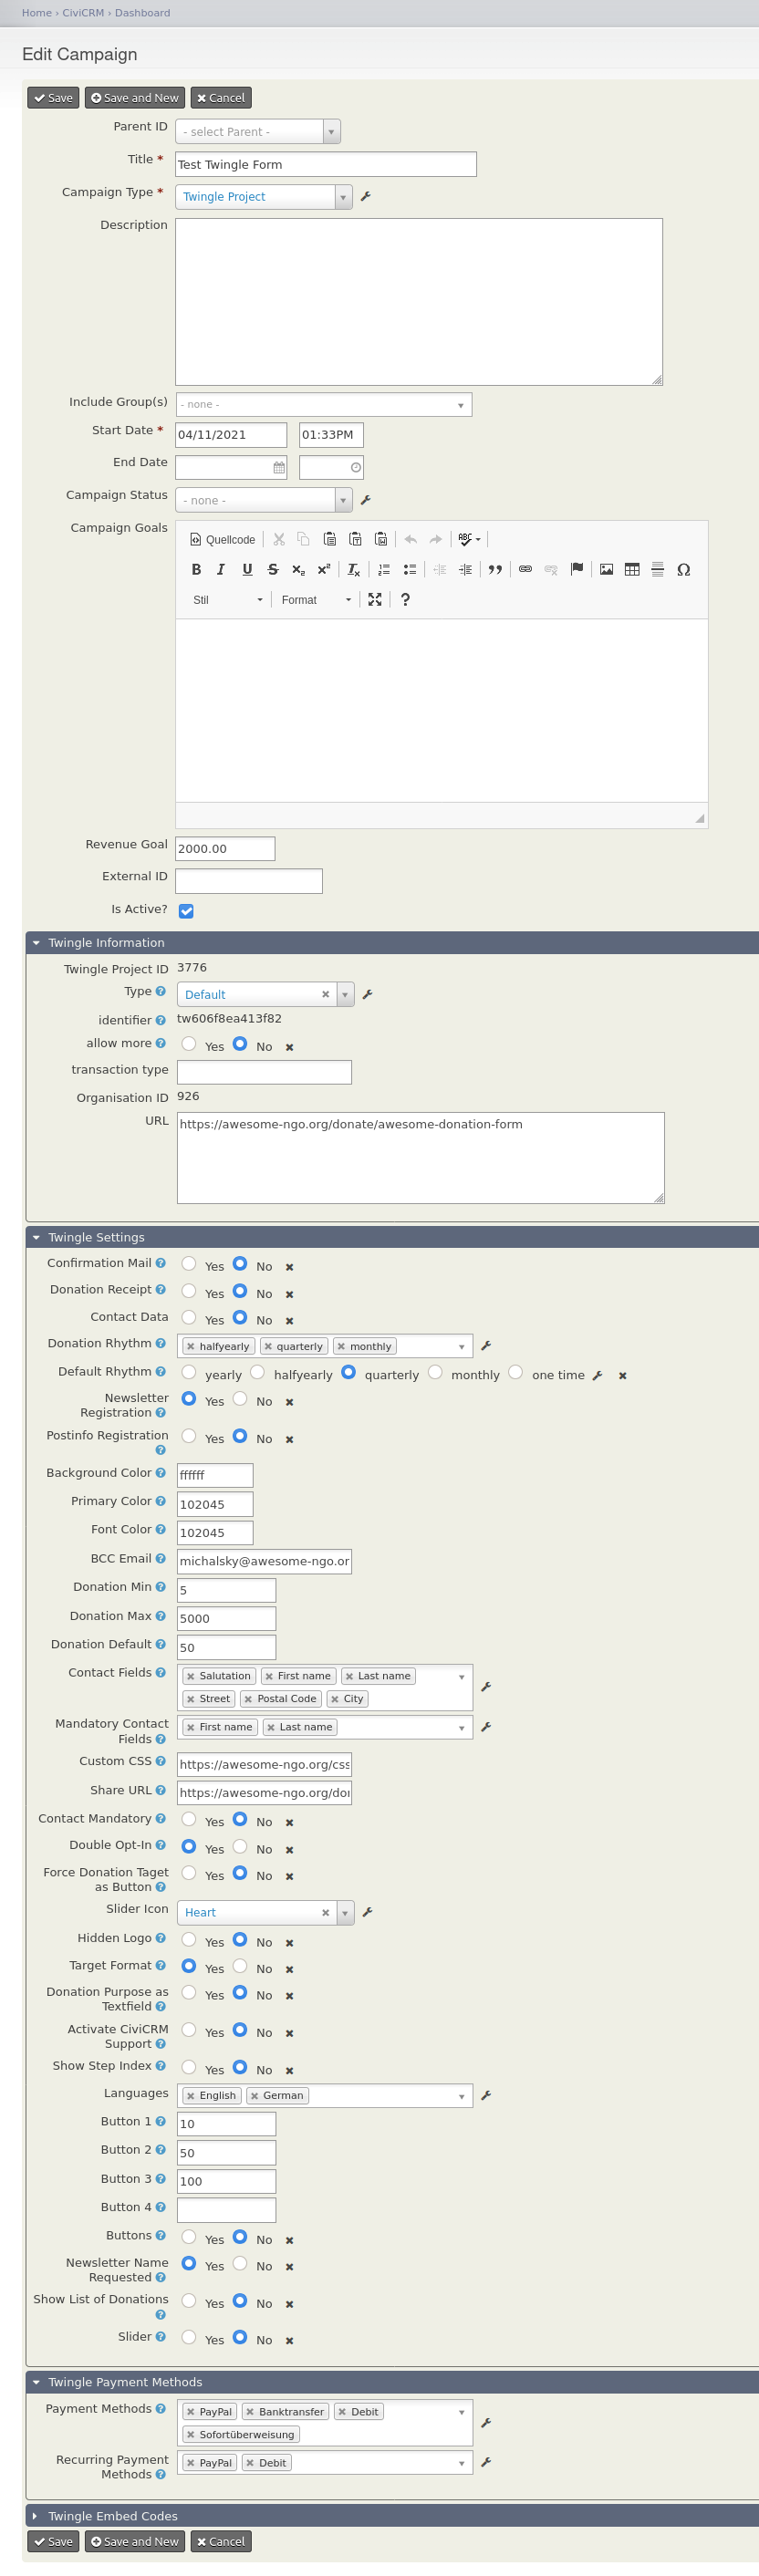Open the Parent ID dropdown

click(258, 131)
